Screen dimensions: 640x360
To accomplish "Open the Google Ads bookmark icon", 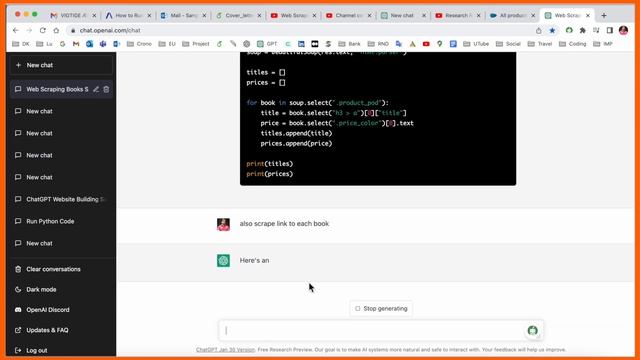I will pos(413,44).
